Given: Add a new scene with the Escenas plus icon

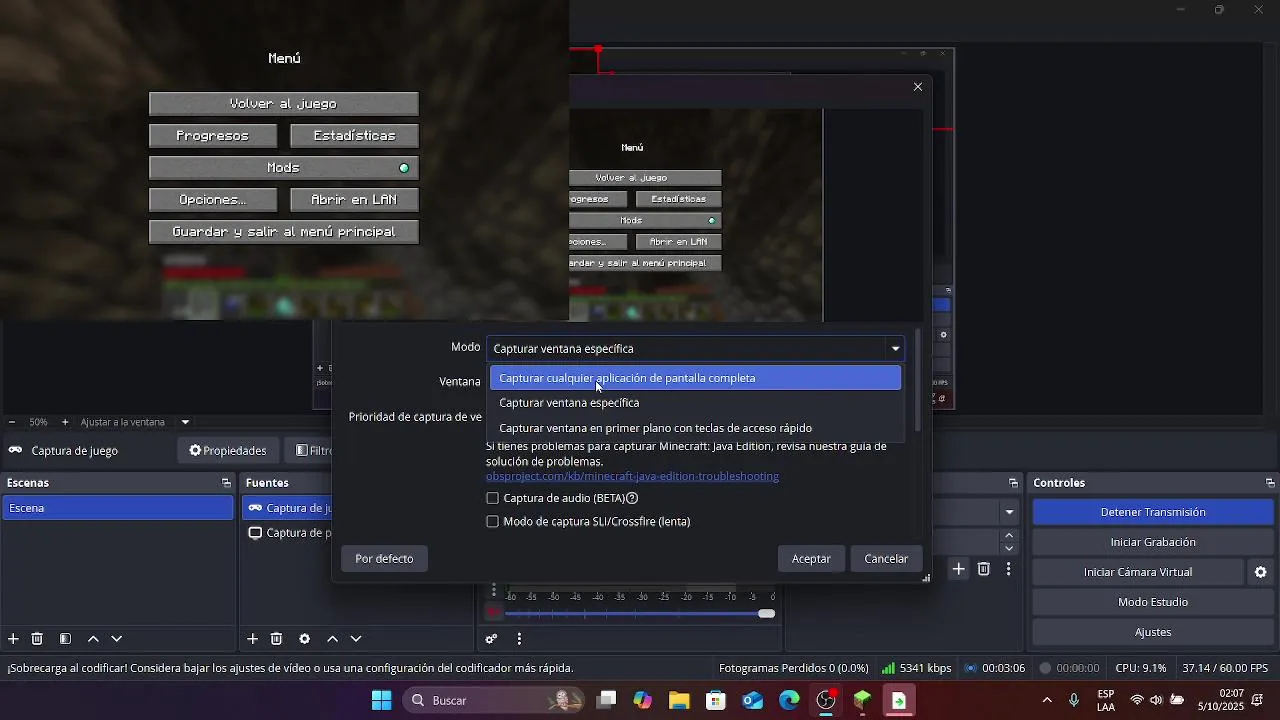Looking at the screenshot, I should tap(13, 639).
